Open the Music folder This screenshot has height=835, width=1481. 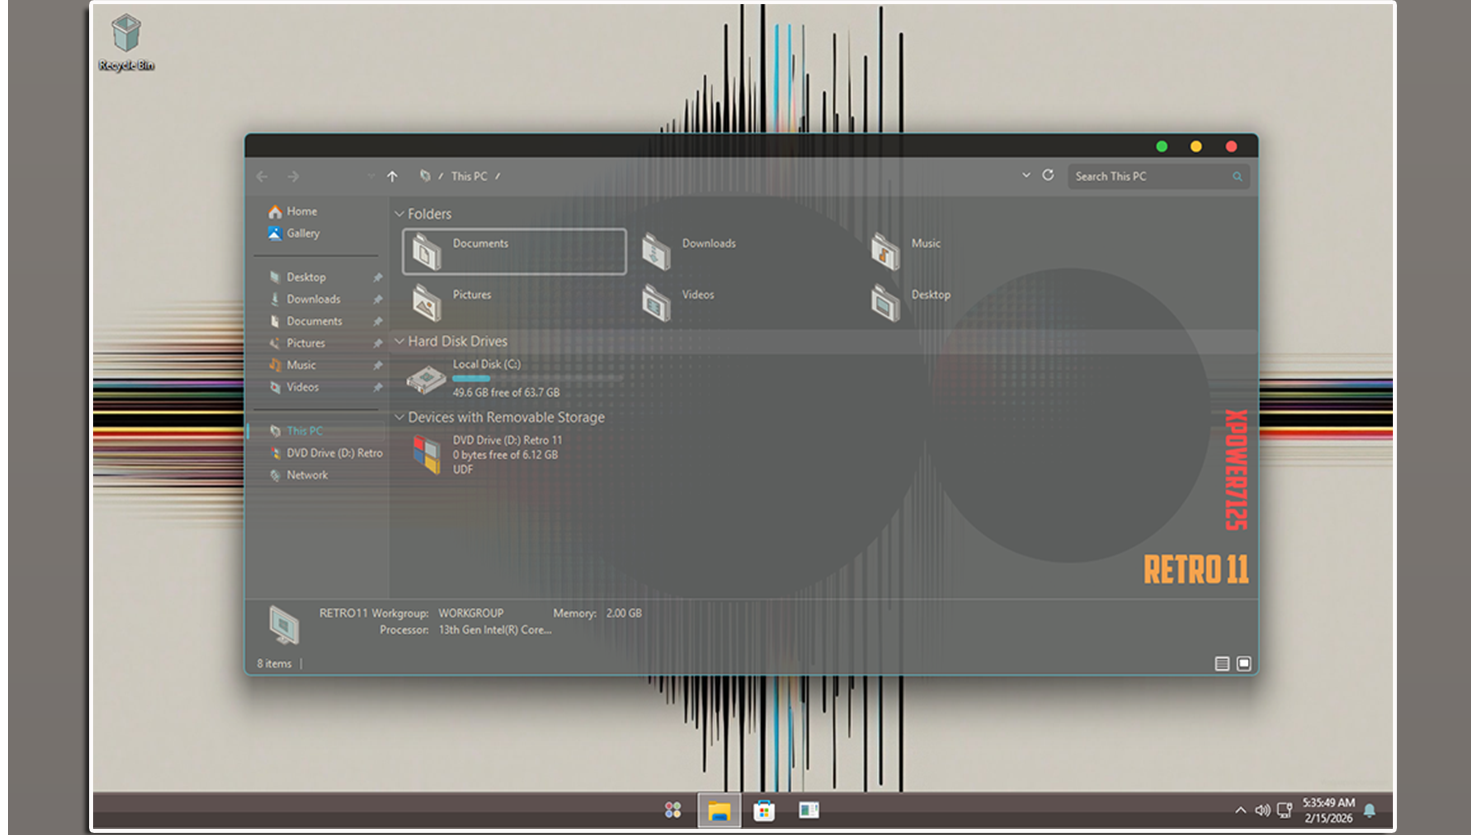(x=886, y=251)
